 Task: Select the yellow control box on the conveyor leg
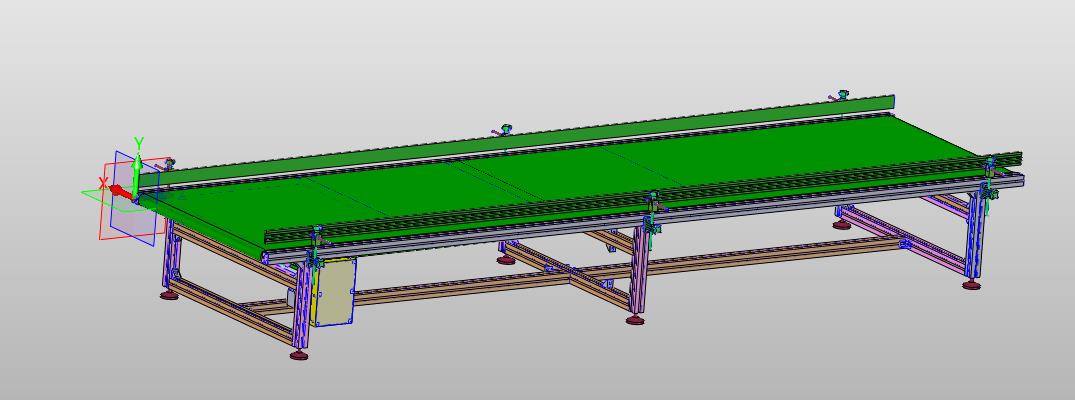(x=333, y=292)
